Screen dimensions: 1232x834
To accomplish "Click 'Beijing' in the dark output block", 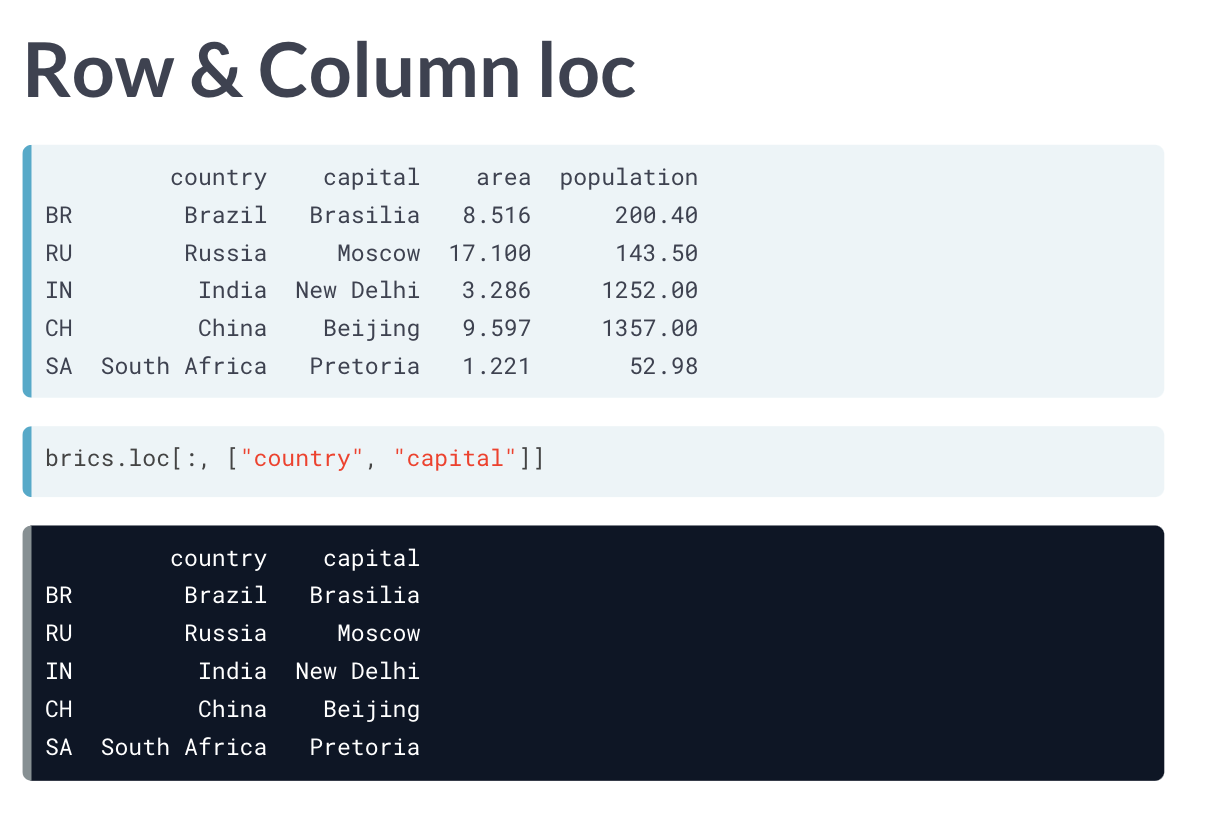I will [372, 710].
